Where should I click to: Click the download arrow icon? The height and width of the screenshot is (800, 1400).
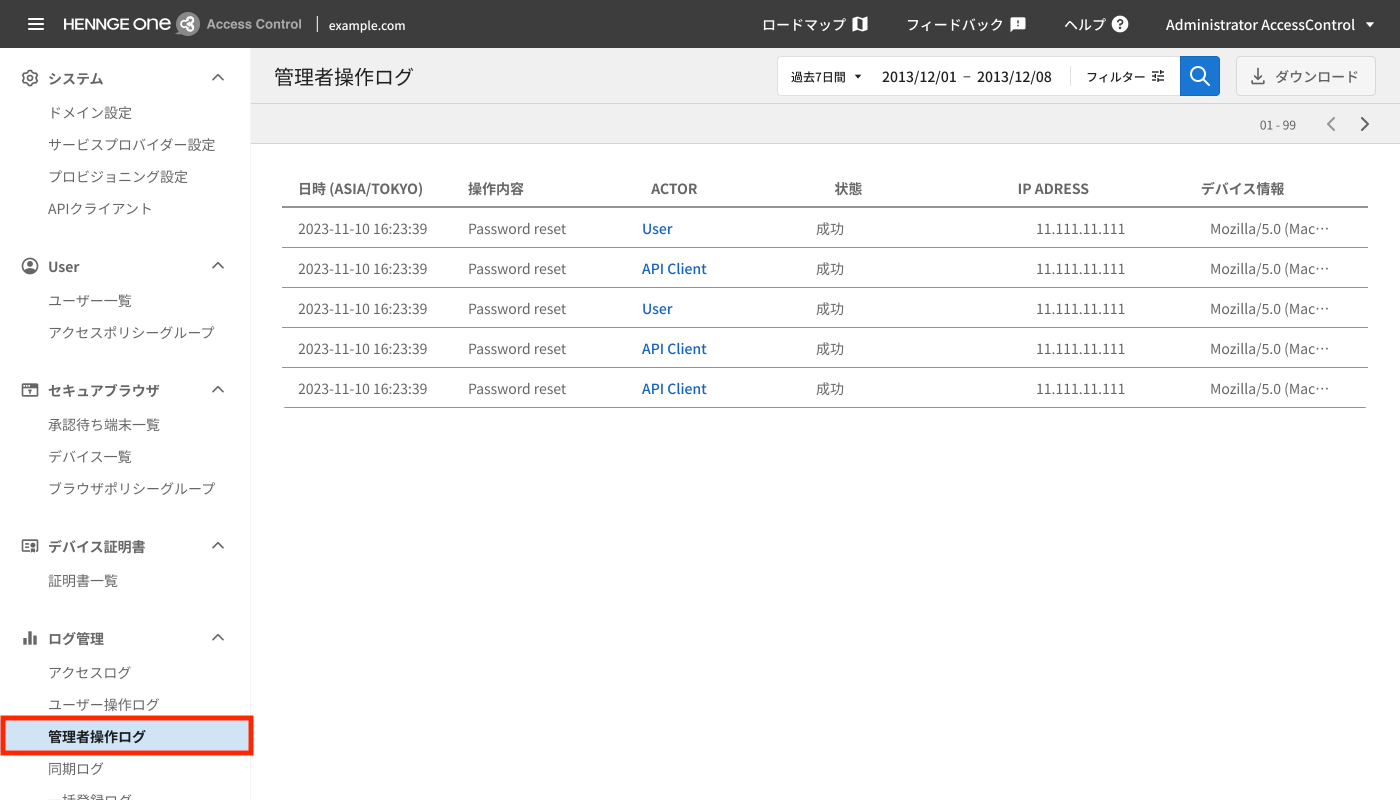point(1258,76)
